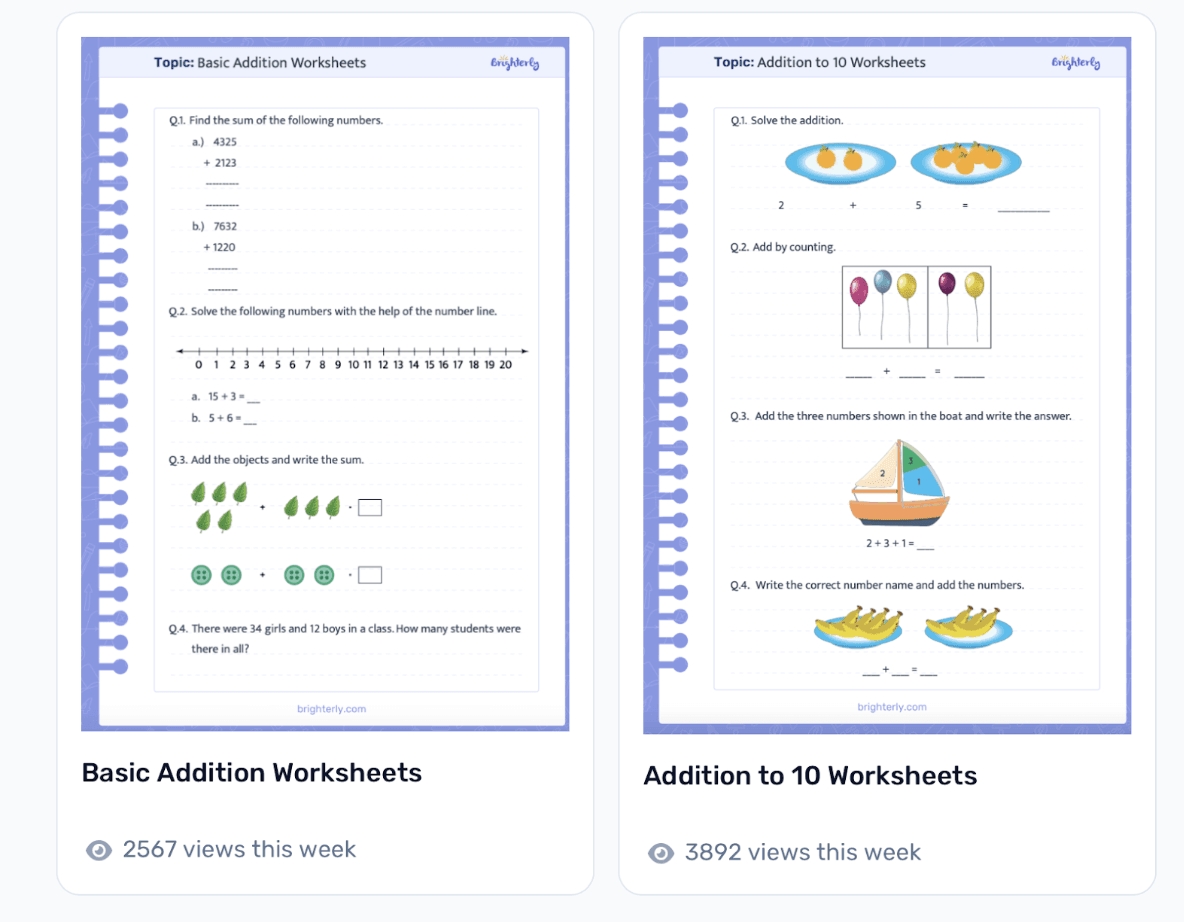Click the Brighterly logo on Basic Addition worksheet
1184x922 pixels.
515,63
